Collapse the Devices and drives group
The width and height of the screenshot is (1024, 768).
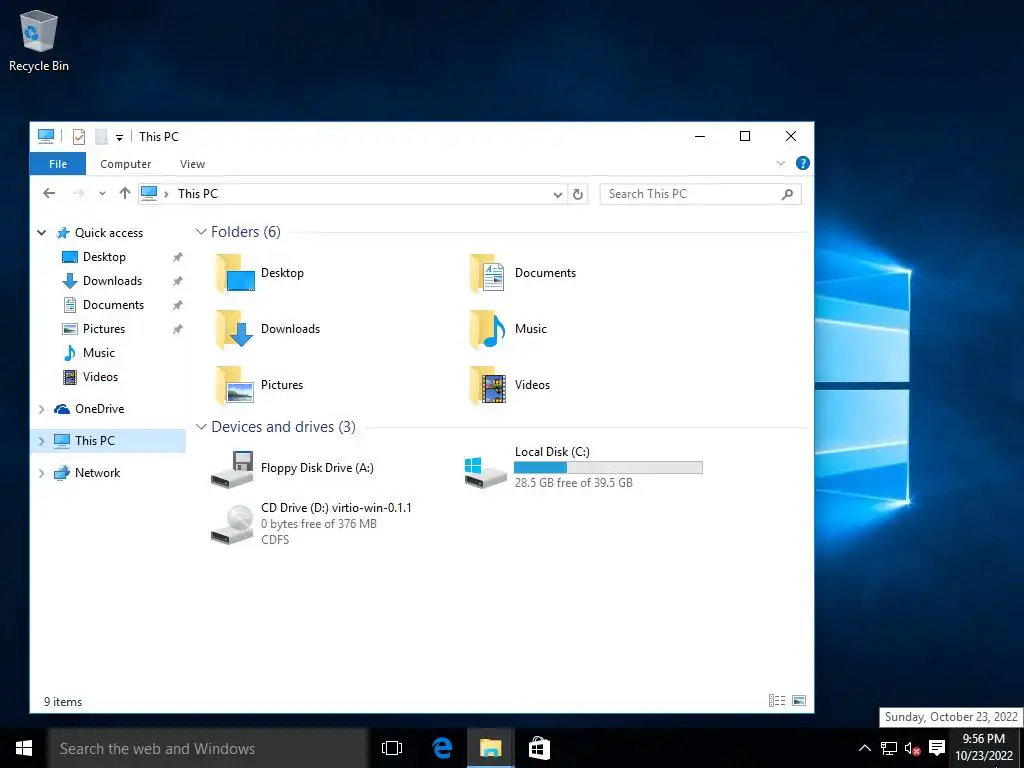(x=201, y=427)
